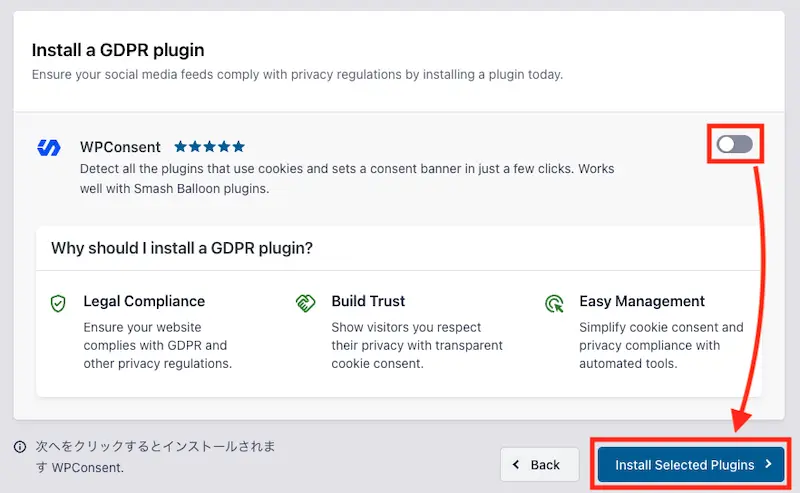The image size is (800, 493).
Task: Click the Easy Management title text
Action: pos(642,301)
